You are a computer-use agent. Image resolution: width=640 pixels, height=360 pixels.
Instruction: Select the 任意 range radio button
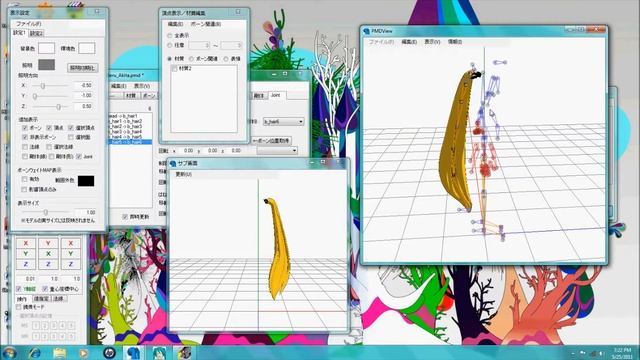coord(170,45)
